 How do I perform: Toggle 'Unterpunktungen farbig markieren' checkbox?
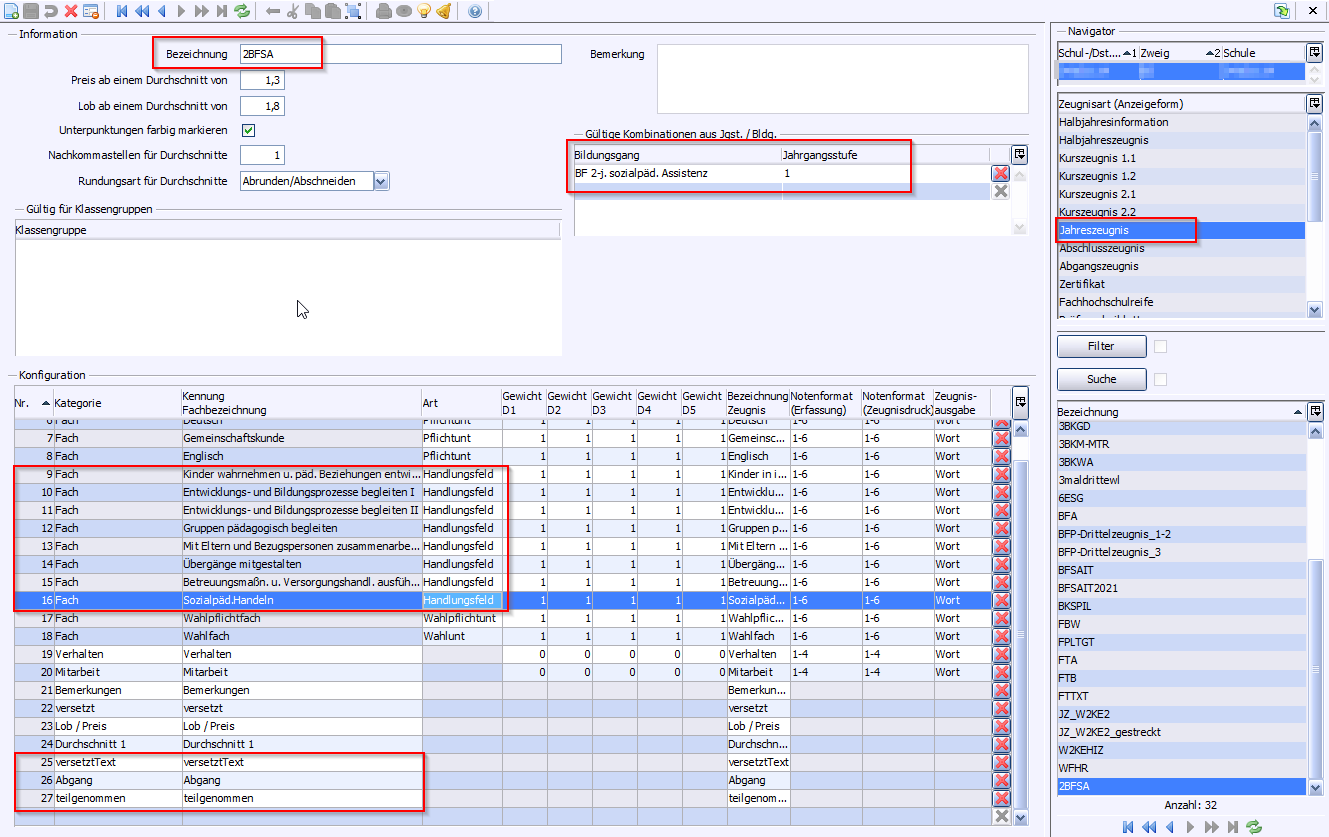tap(249, 130)
